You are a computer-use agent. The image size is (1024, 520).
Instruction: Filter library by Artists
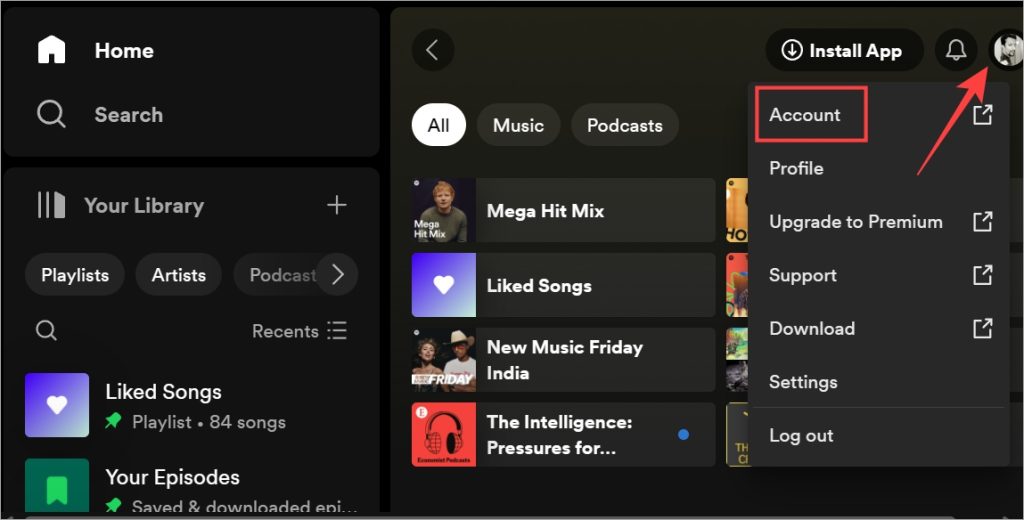point(179,275)
